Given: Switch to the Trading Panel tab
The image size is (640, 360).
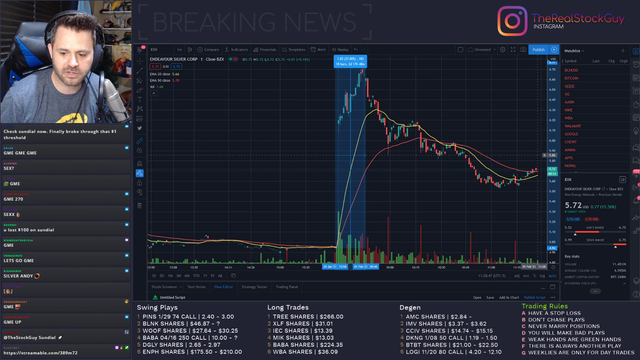Looking at the screenshot, I should 287,287.
